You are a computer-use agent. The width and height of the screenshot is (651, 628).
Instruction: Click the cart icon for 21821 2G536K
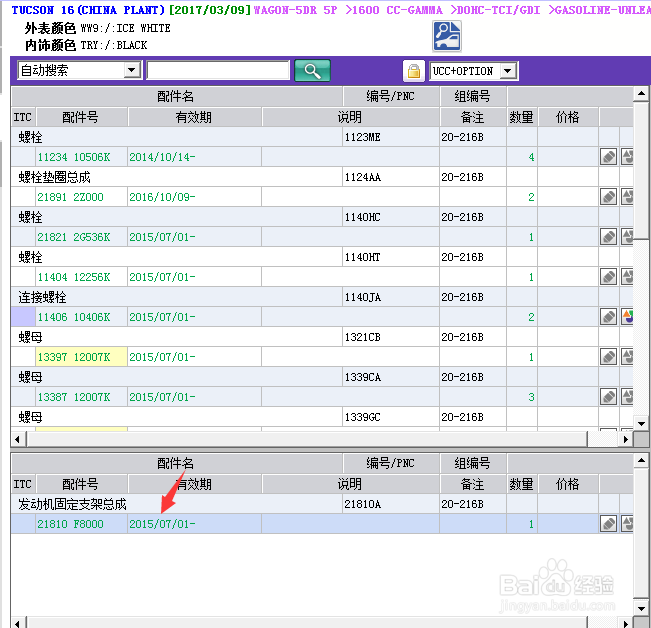627,237
